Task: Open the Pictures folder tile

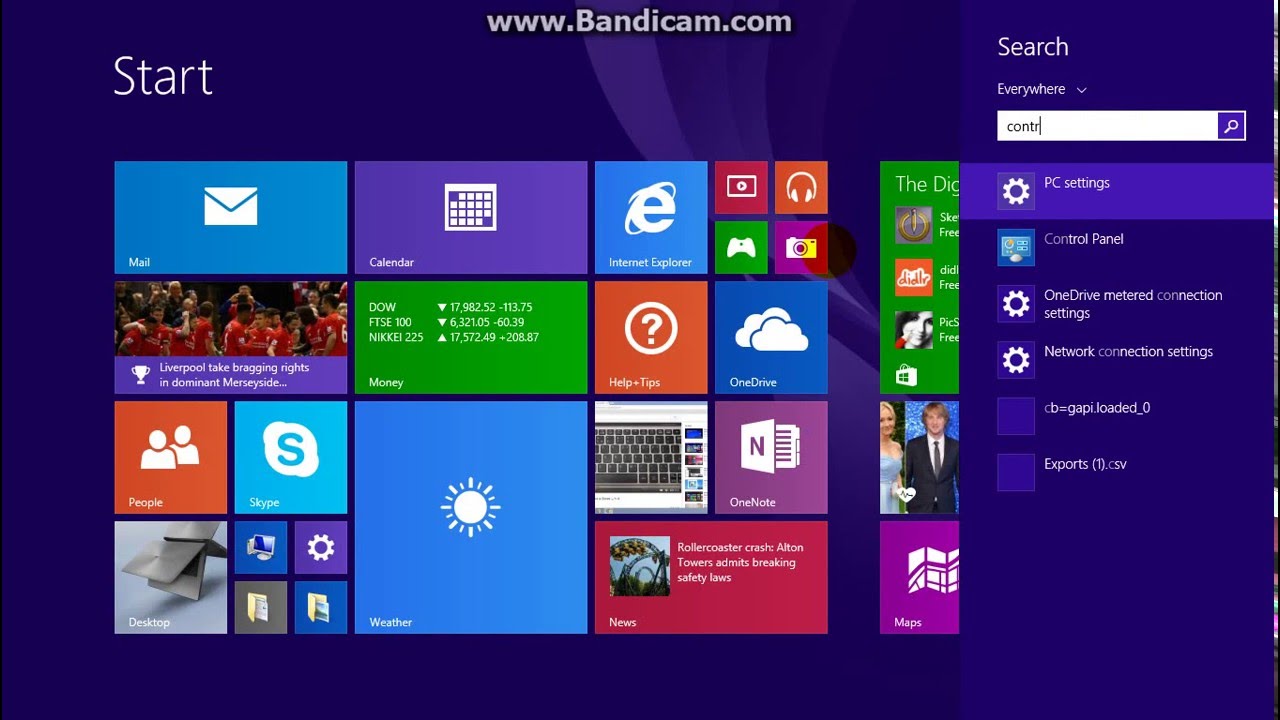Action: click(x=321, y=607)
